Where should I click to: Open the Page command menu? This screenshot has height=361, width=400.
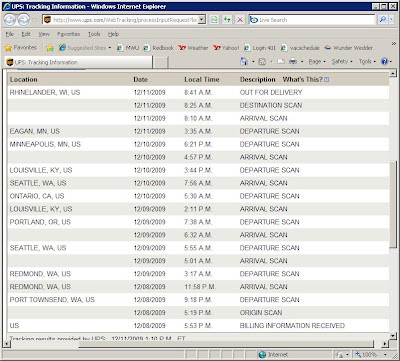317,62
